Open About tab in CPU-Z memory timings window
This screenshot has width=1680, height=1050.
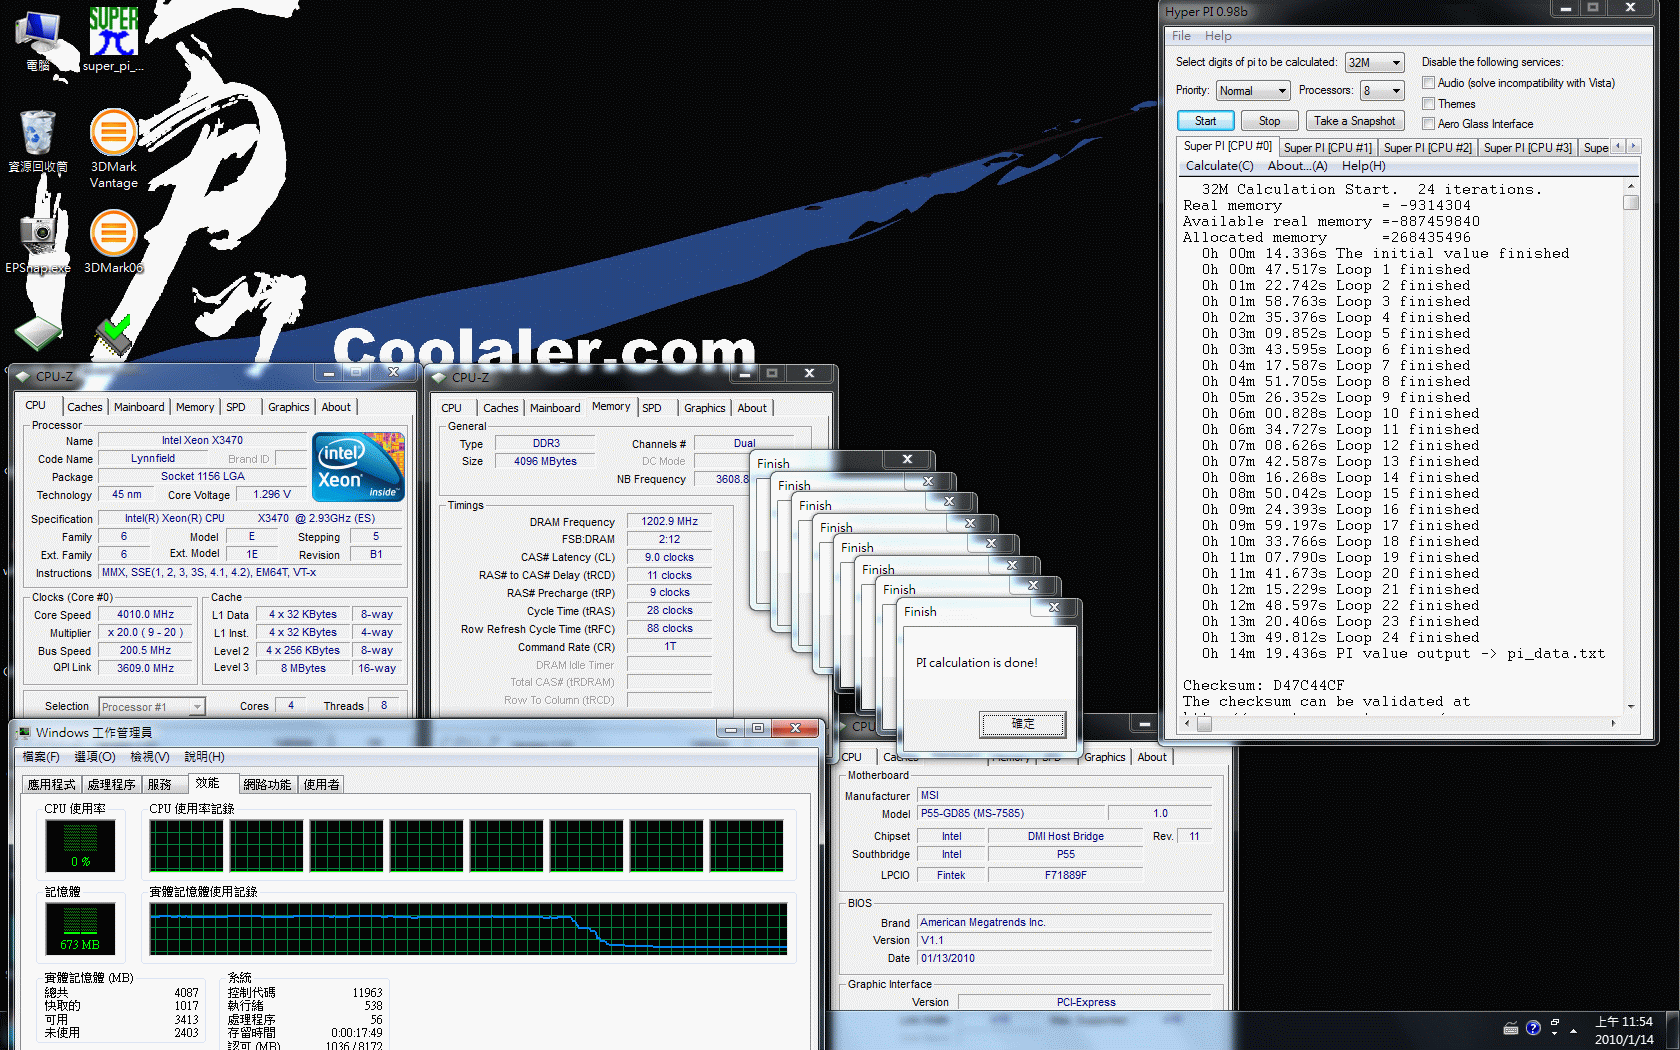coord(752,408)
